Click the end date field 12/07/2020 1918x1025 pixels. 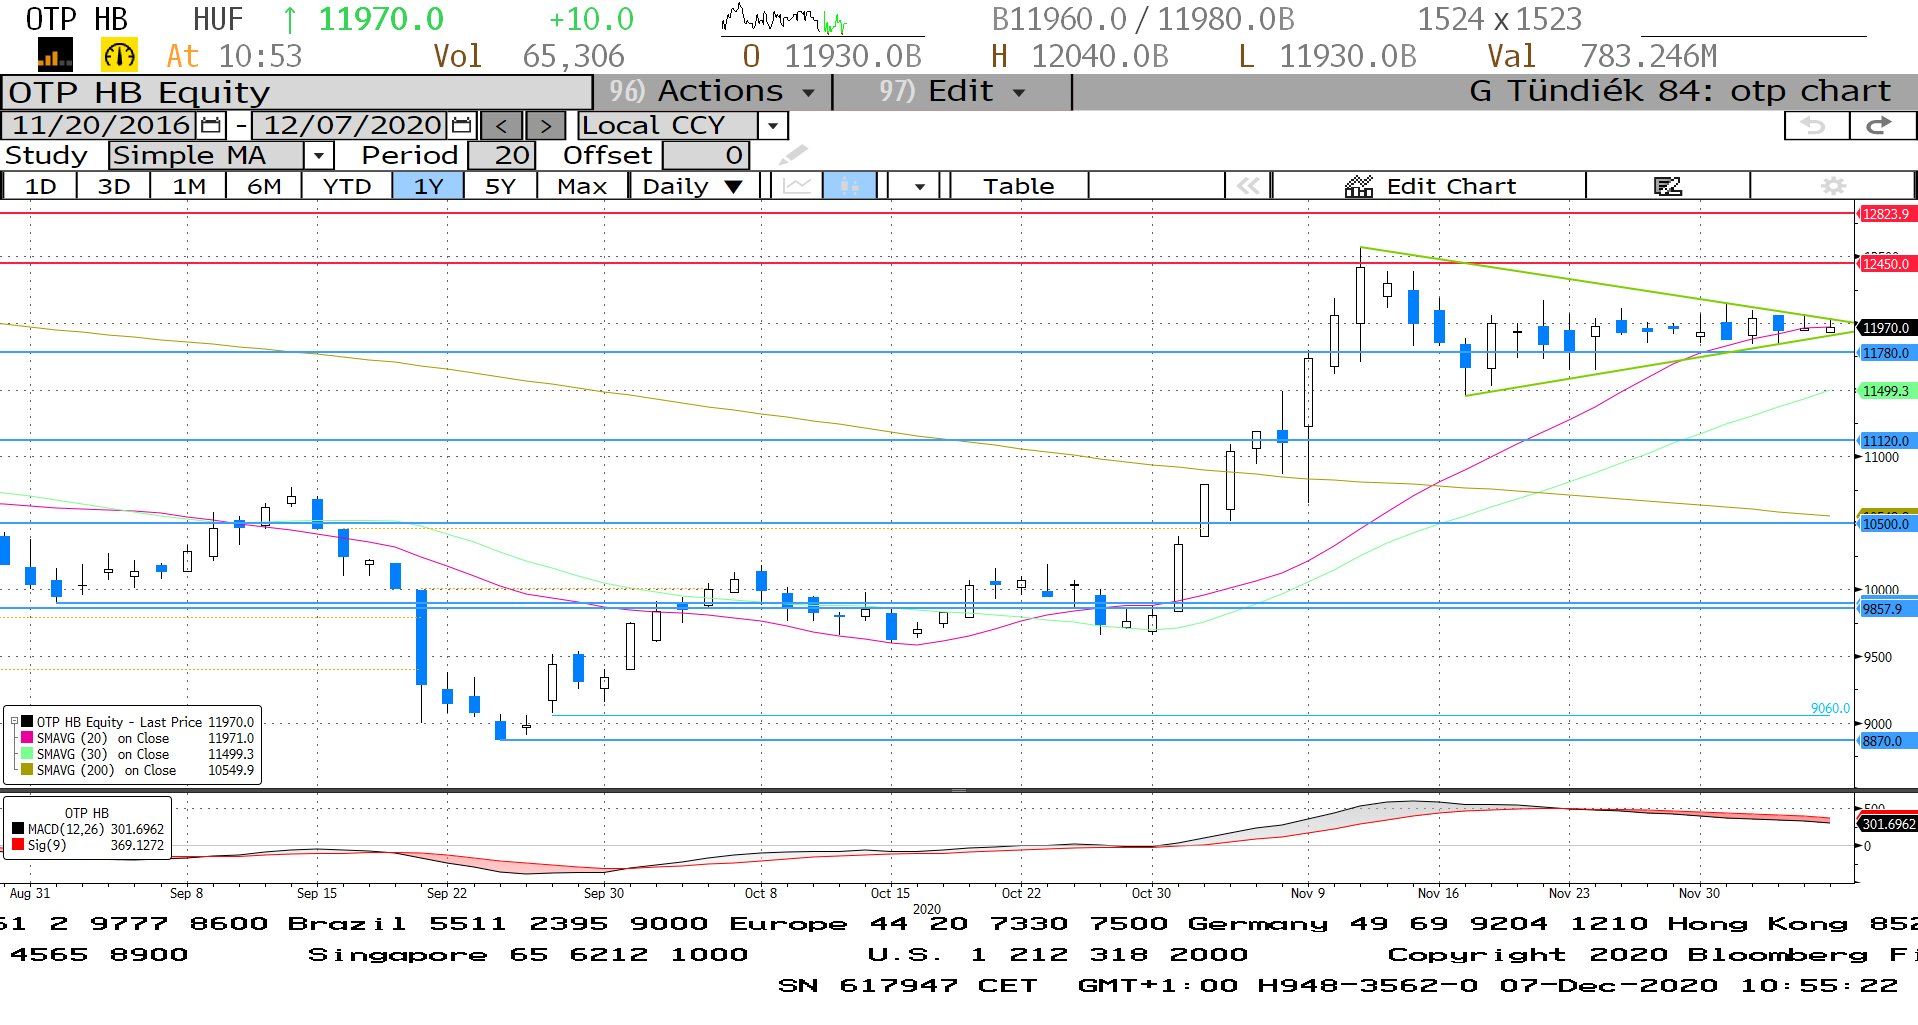(x=351, y=125)
